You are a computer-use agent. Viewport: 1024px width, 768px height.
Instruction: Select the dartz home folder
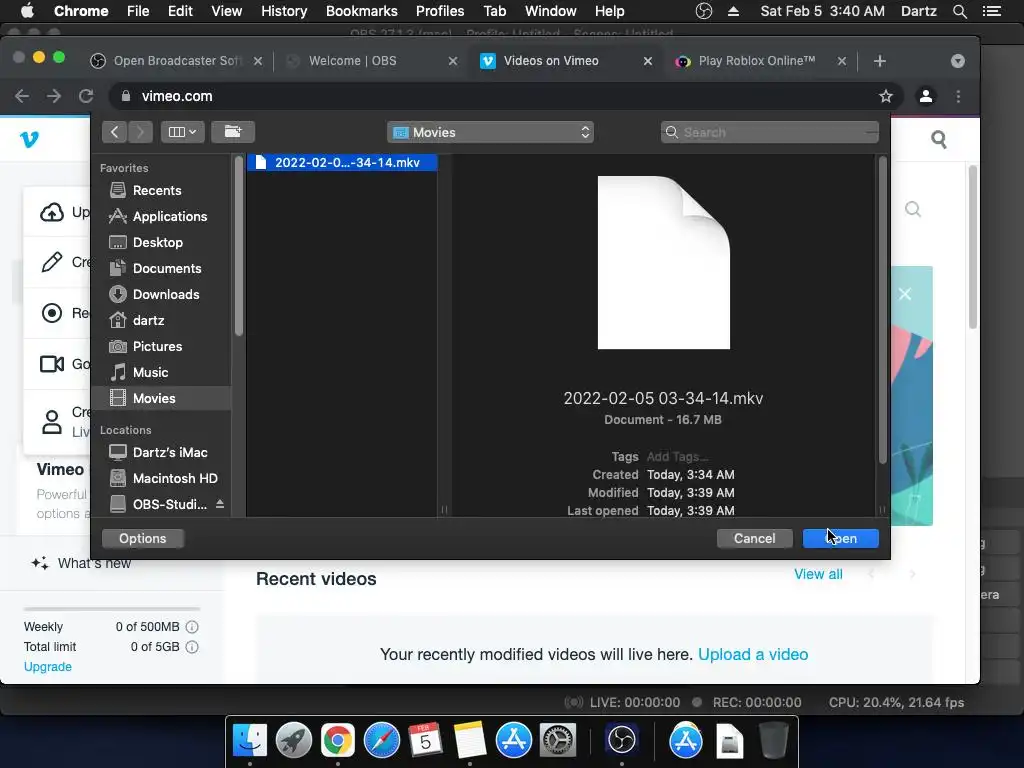[148, 321]
